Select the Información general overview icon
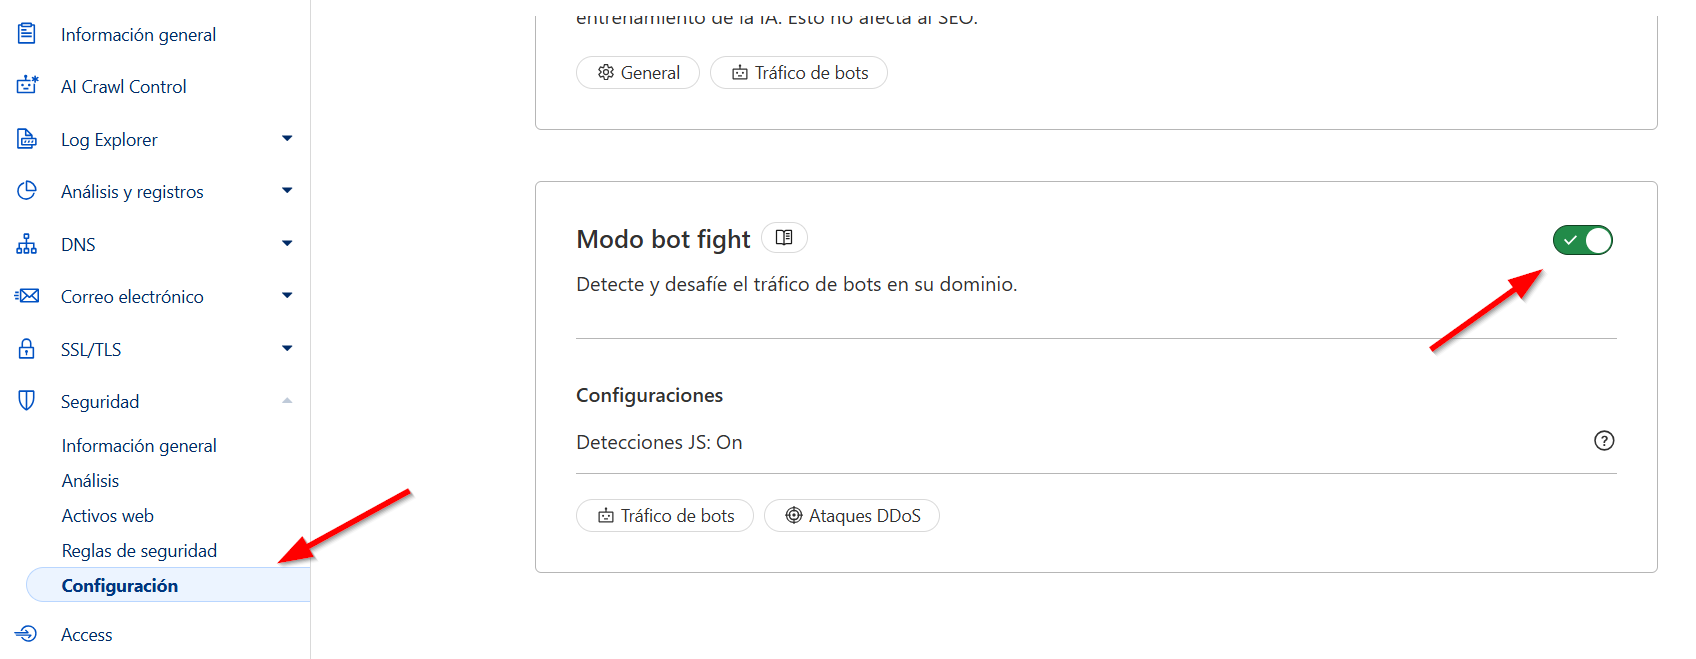Image resolution: width=1696 pixels, height=659 pixels. [26, 32]
